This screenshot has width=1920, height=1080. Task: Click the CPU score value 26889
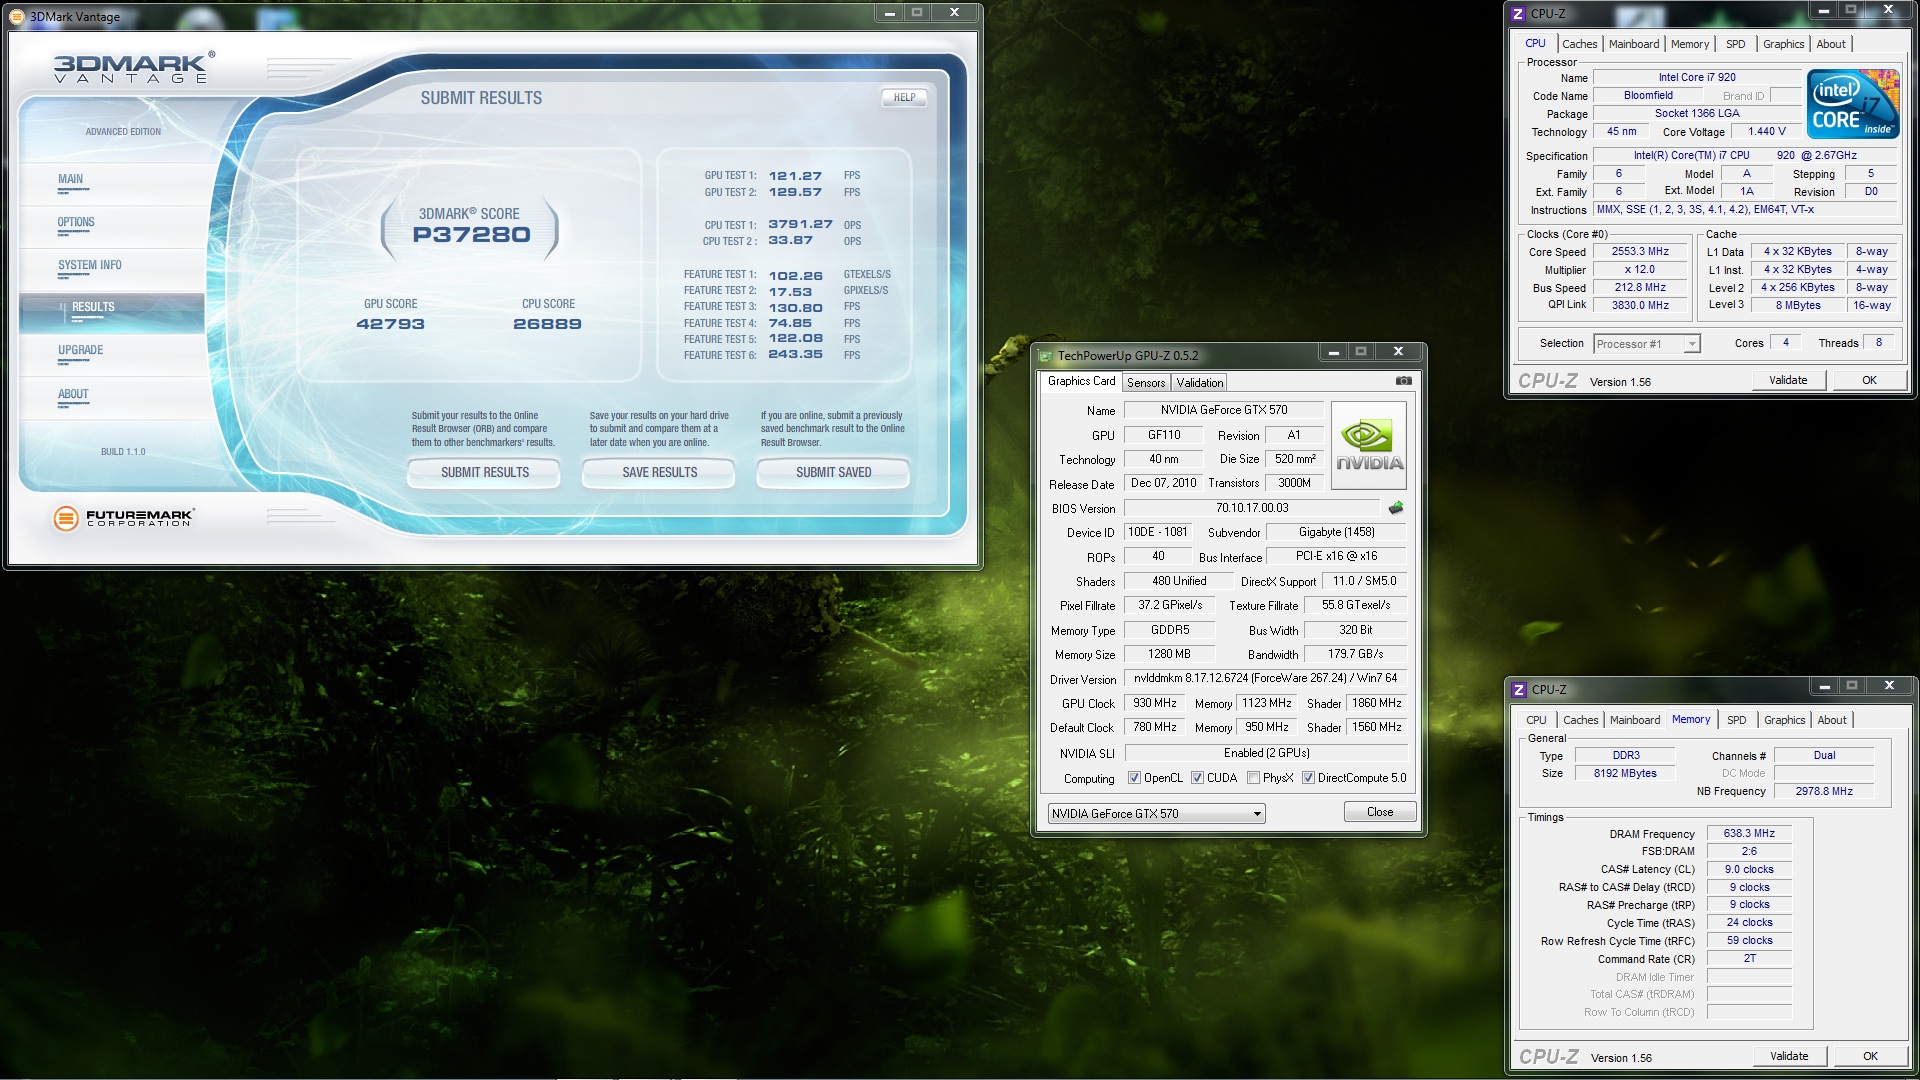tap(547, 324)
